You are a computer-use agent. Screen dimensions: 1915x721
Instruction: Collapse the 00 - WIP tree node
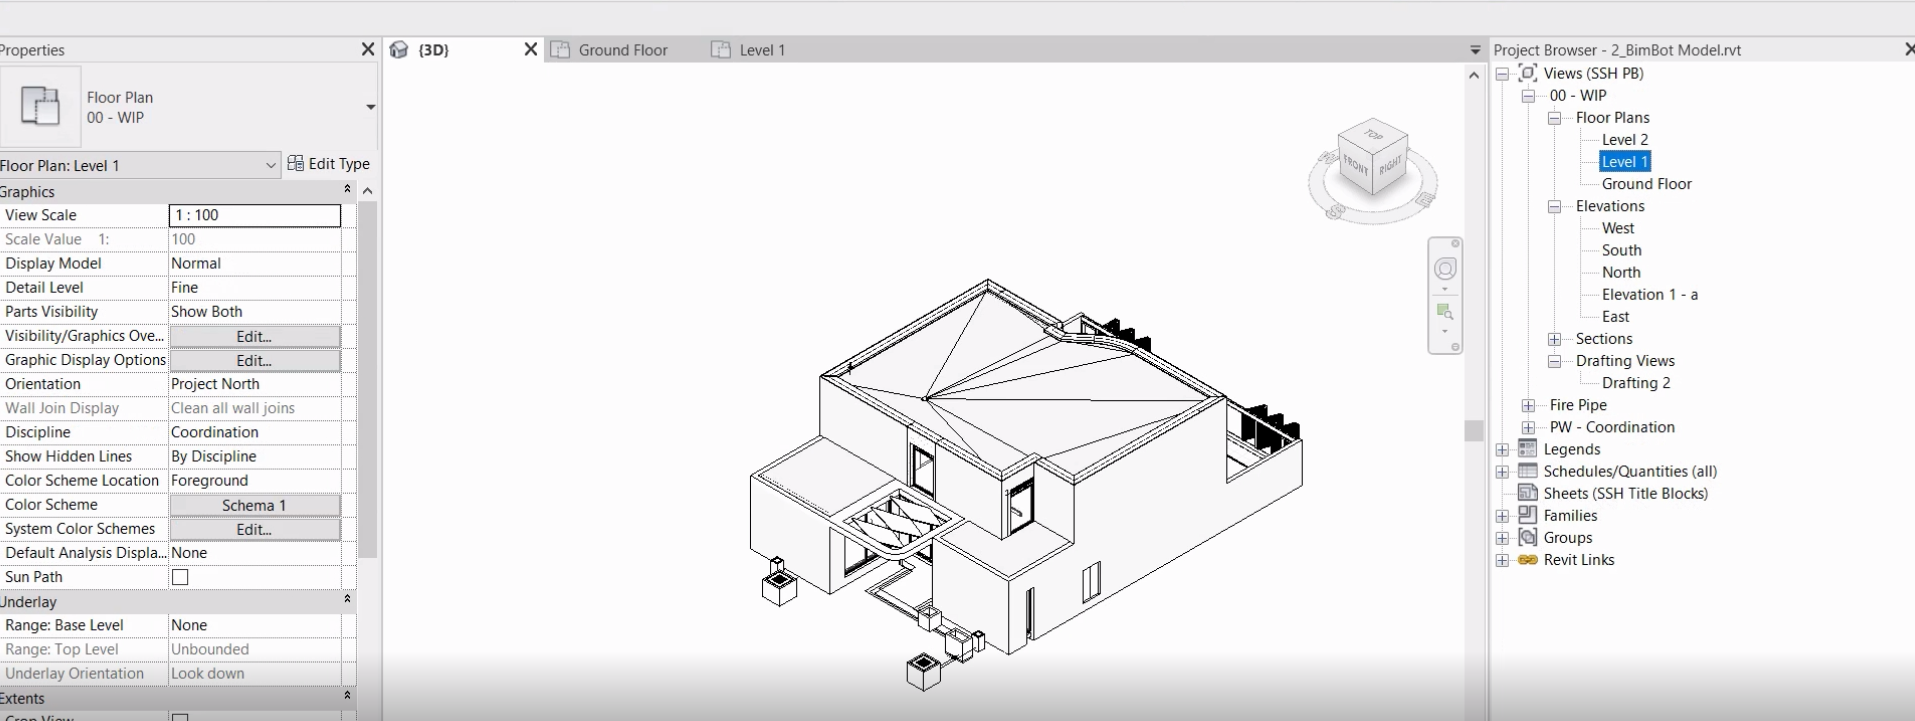point(1528,96)
